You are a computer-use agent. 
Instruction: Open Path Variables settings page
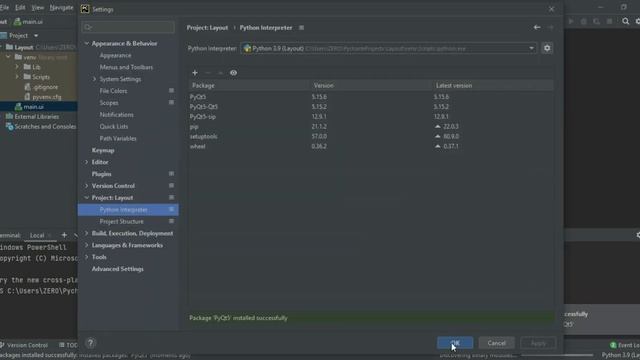point(118,138)
